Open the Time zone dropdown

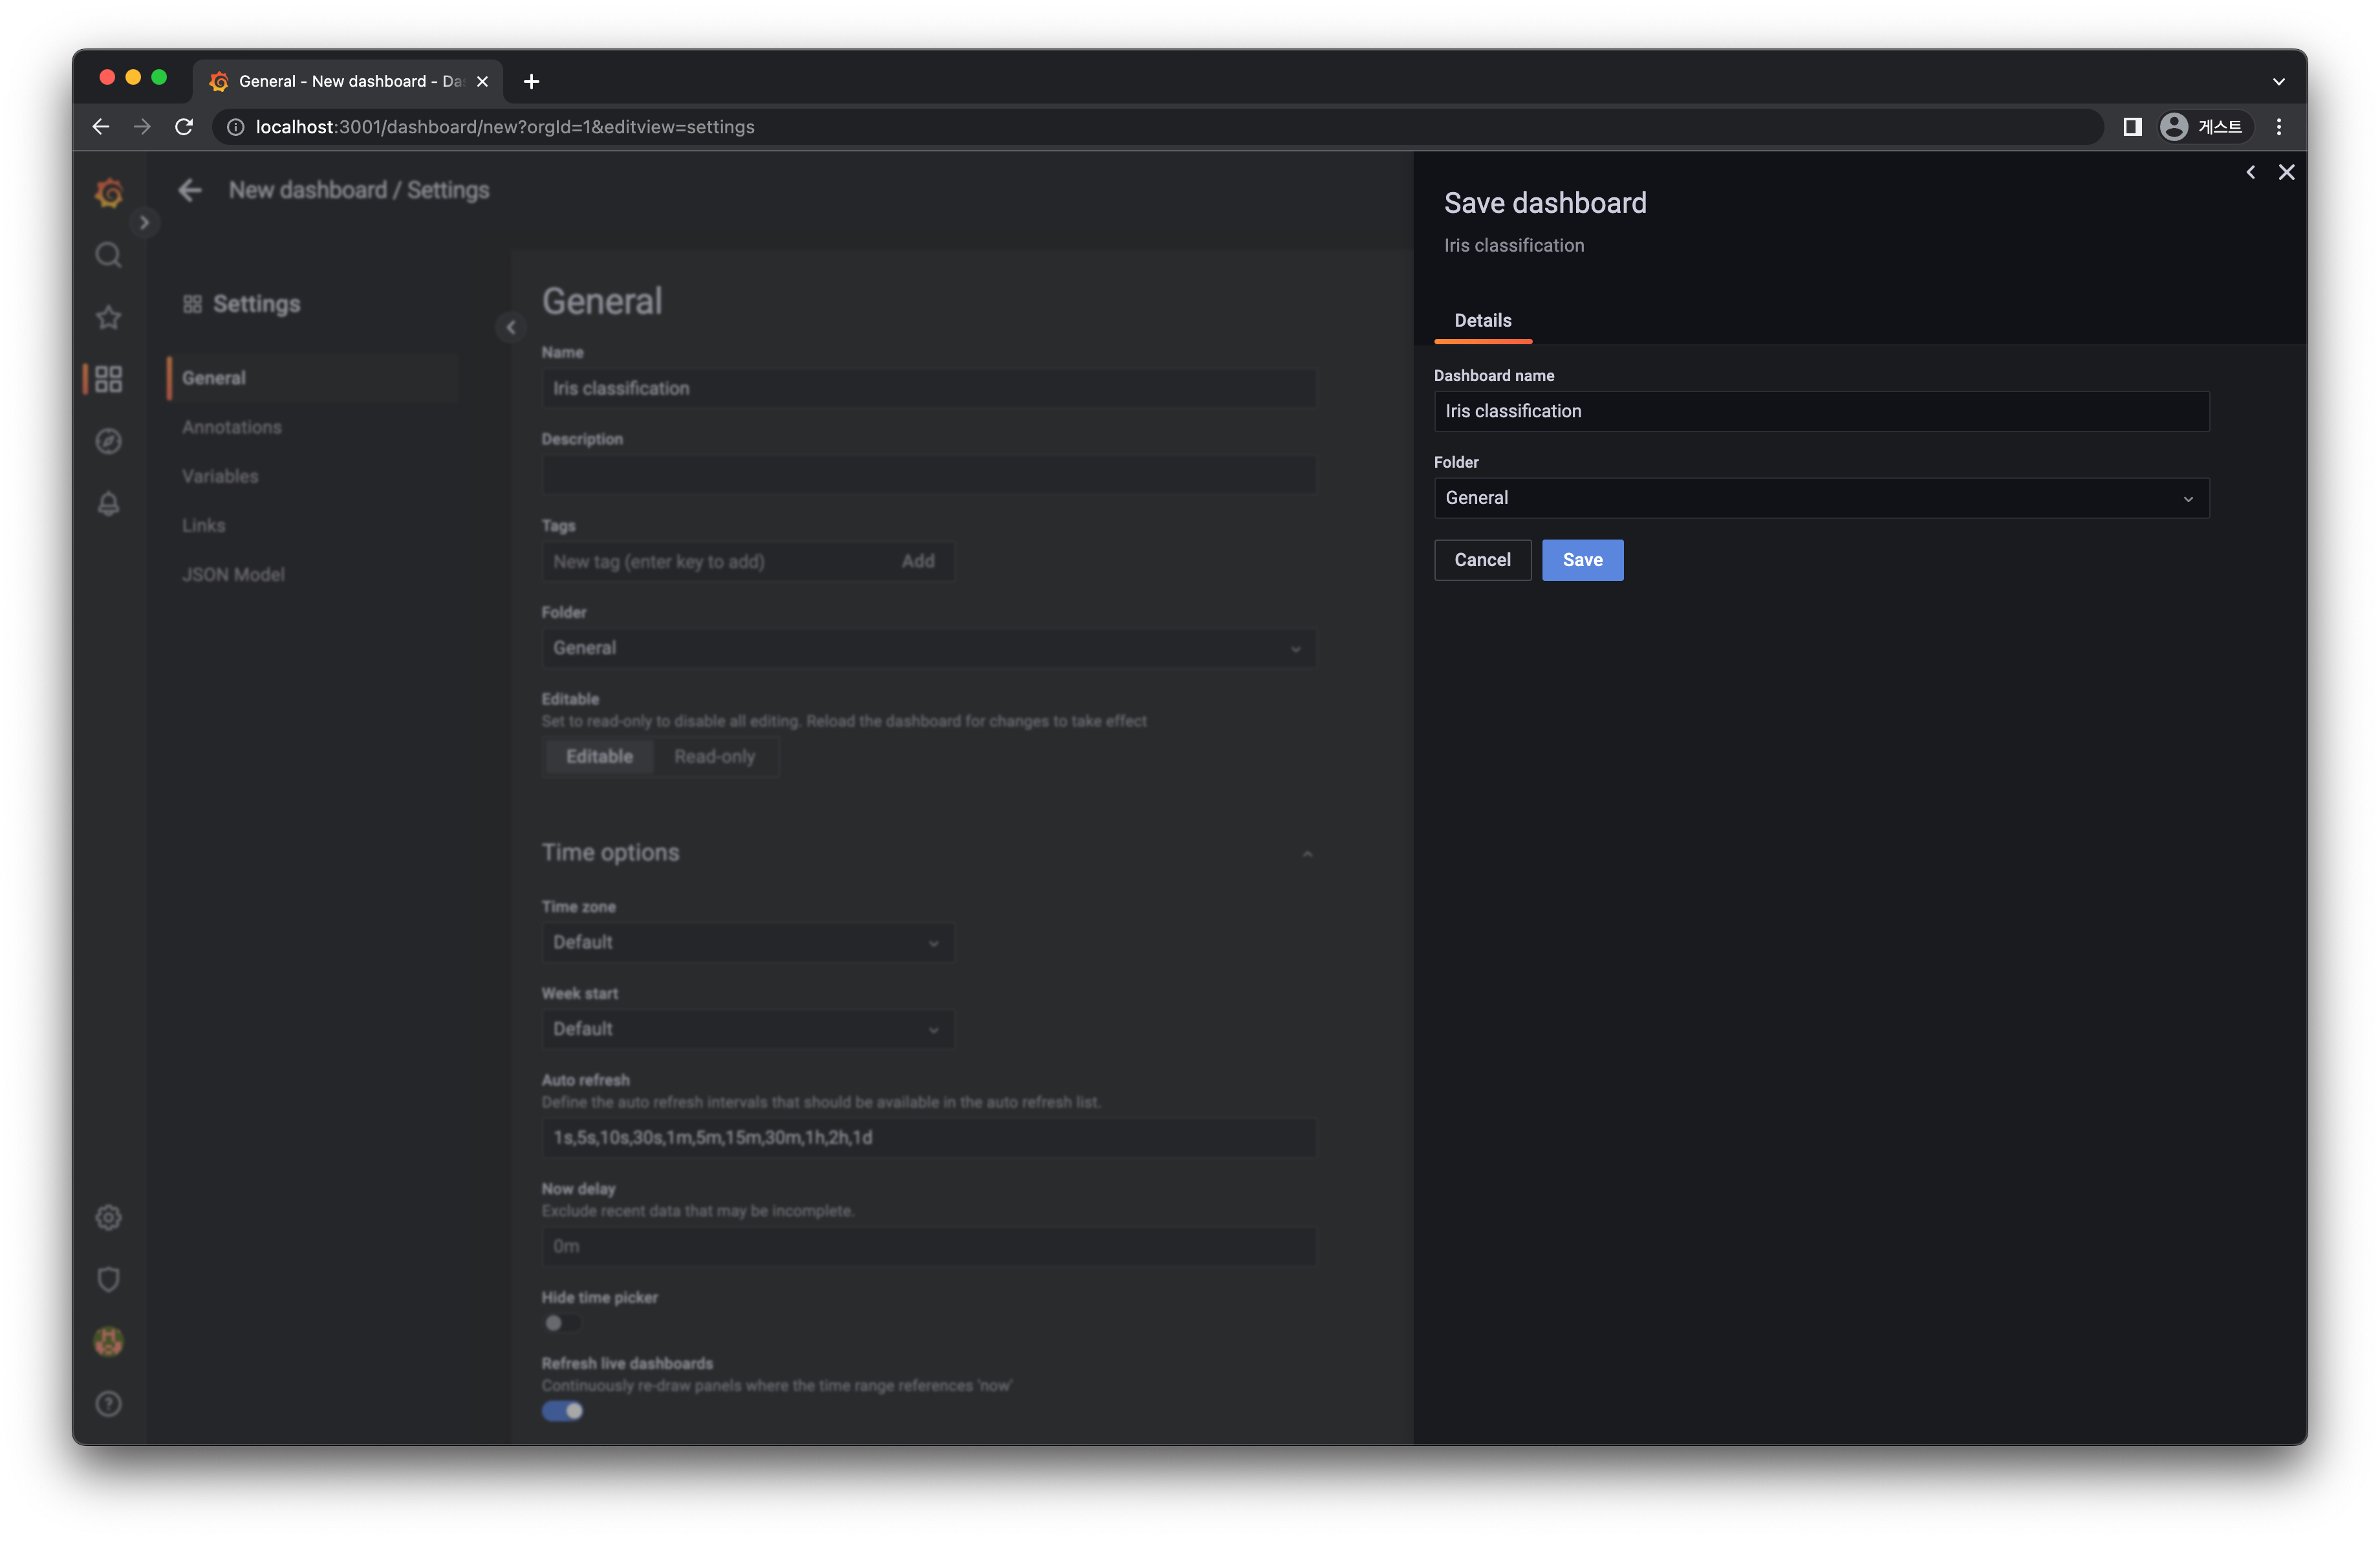pyautogui.click(x=747, y=942)
